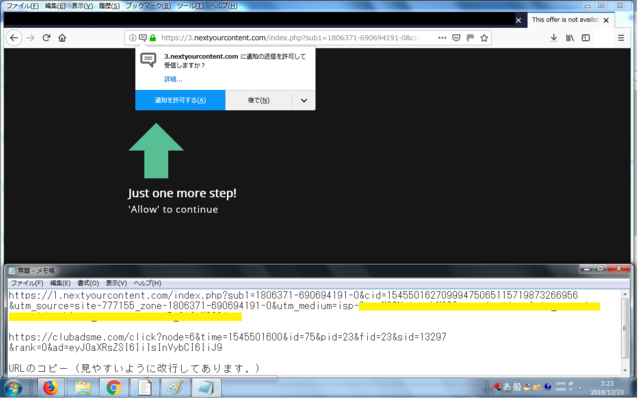Click the clubadsme.com URL text in Notepad
Viewport: 640px width, 398px height.
click(x=227, y=342)
